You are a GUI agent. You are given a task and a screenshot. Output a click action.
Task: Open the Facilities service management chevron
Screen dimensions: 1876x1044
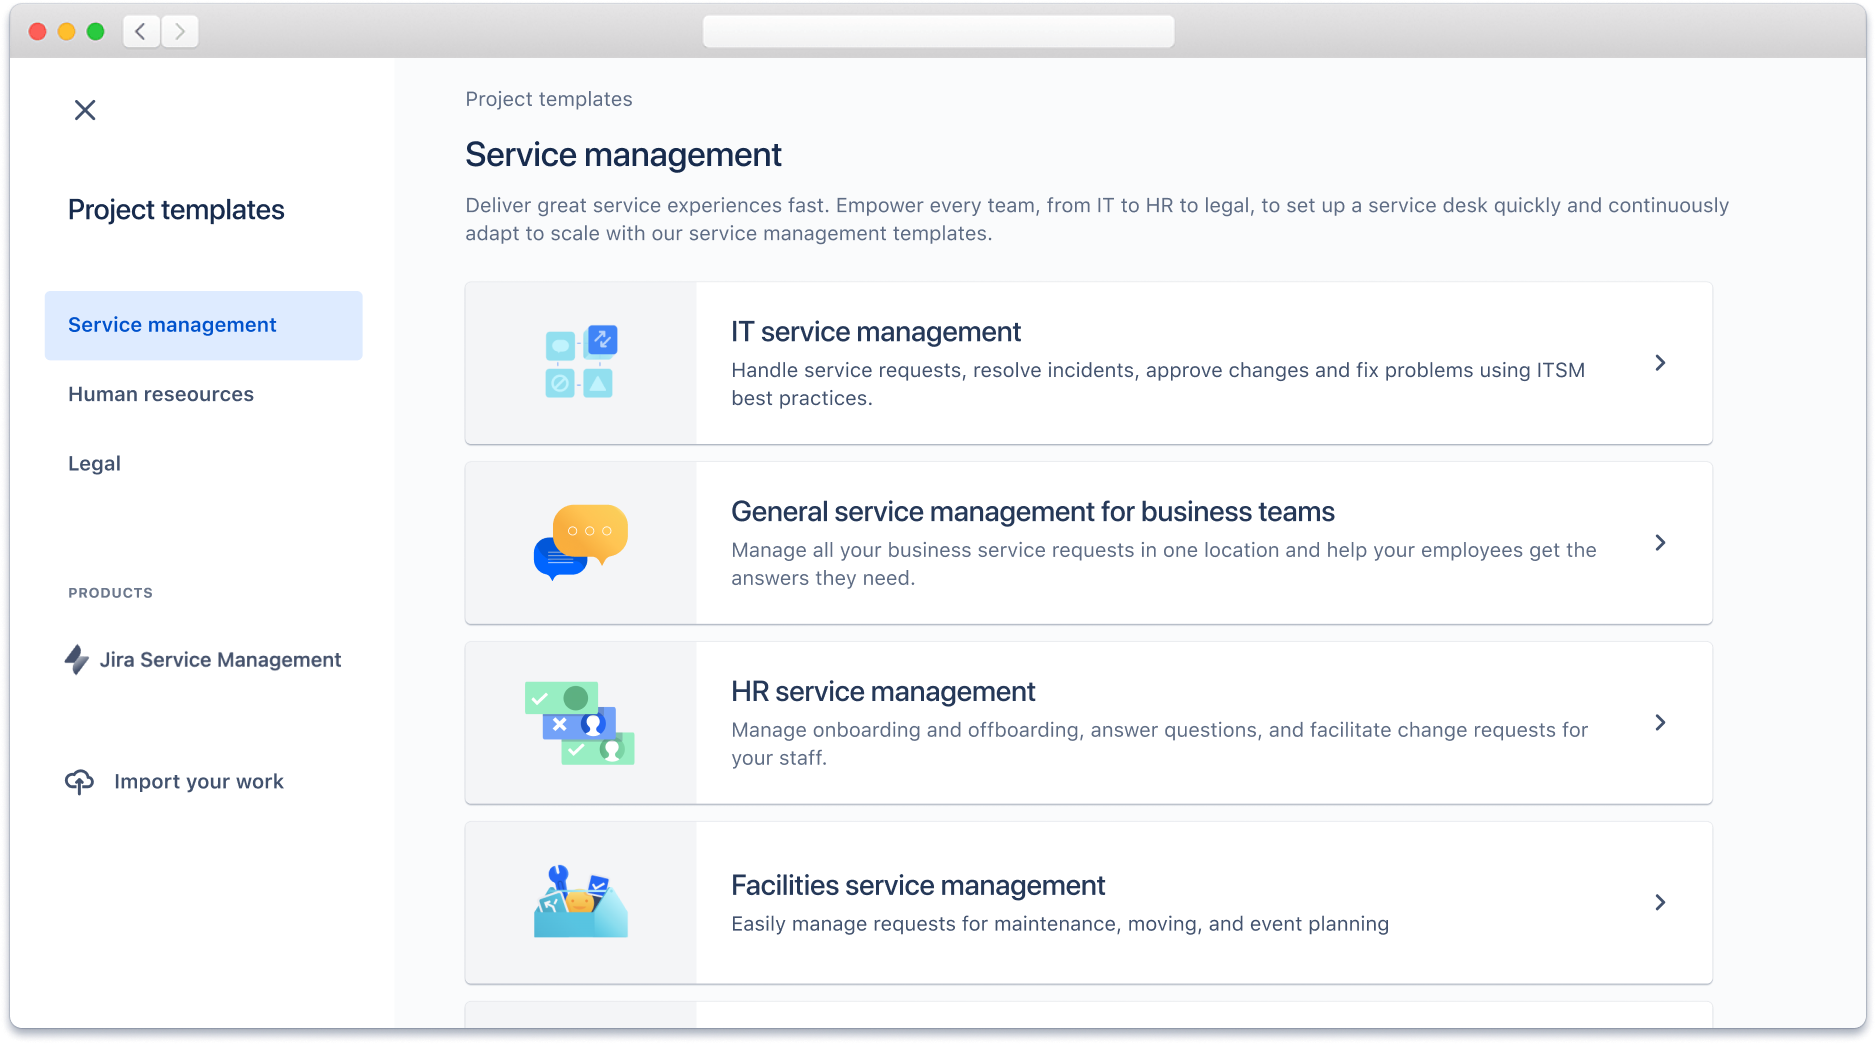pos(1660,902)
